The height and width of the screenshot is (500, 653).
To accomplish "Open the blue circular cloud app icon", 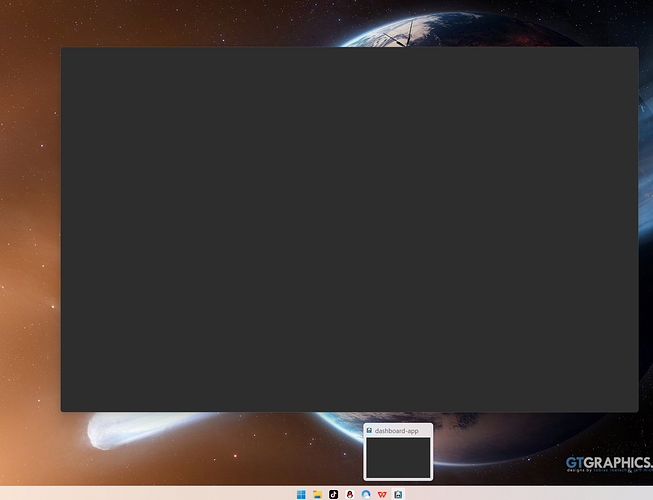I will point(366,494).
